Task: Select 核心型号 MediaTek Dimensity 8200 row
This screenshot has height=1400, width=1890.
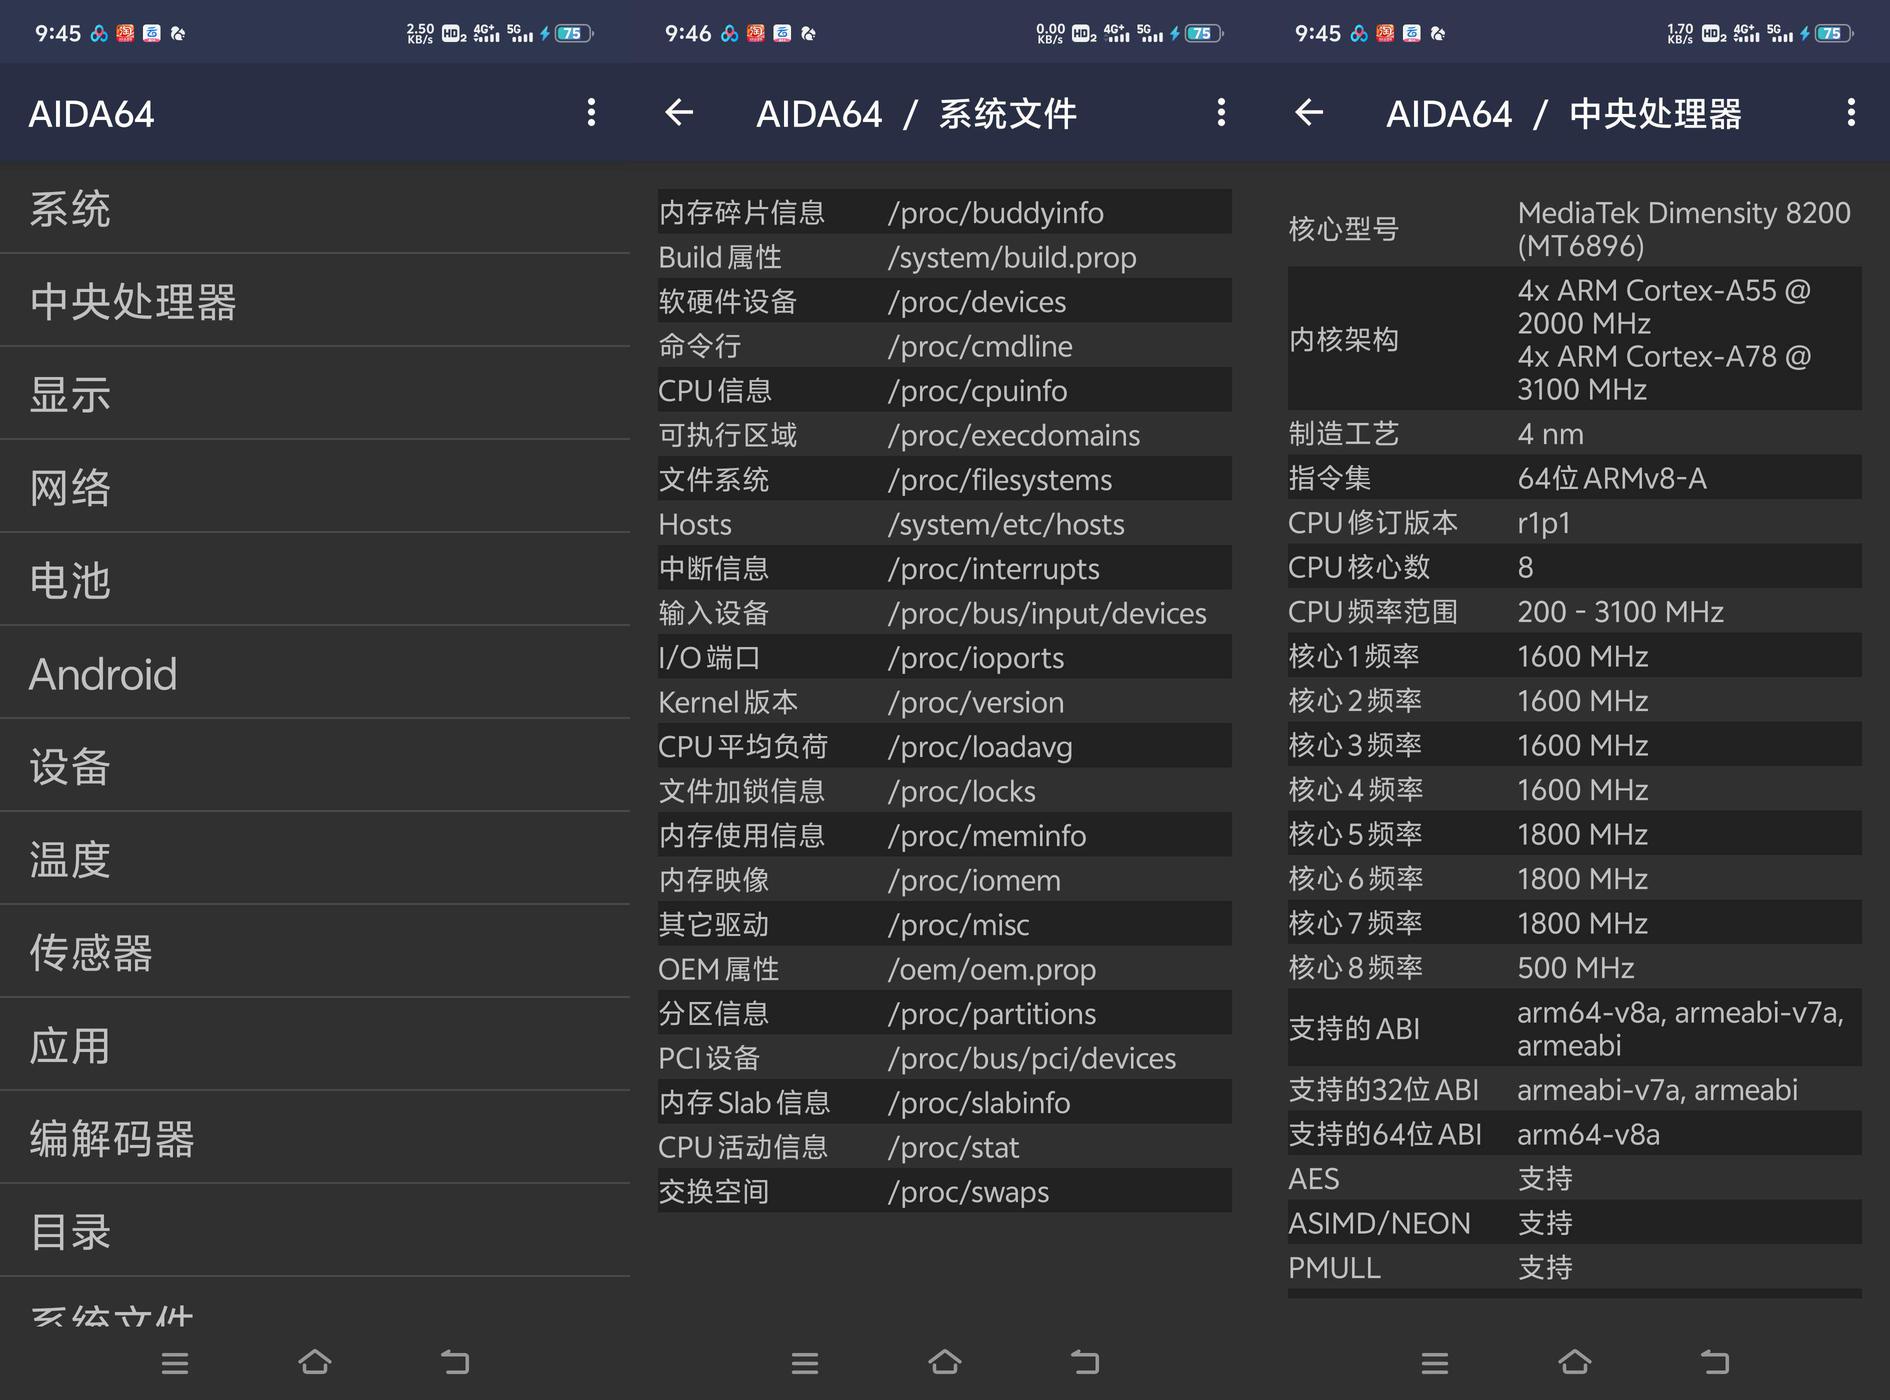Action: tap(1575, 229)
